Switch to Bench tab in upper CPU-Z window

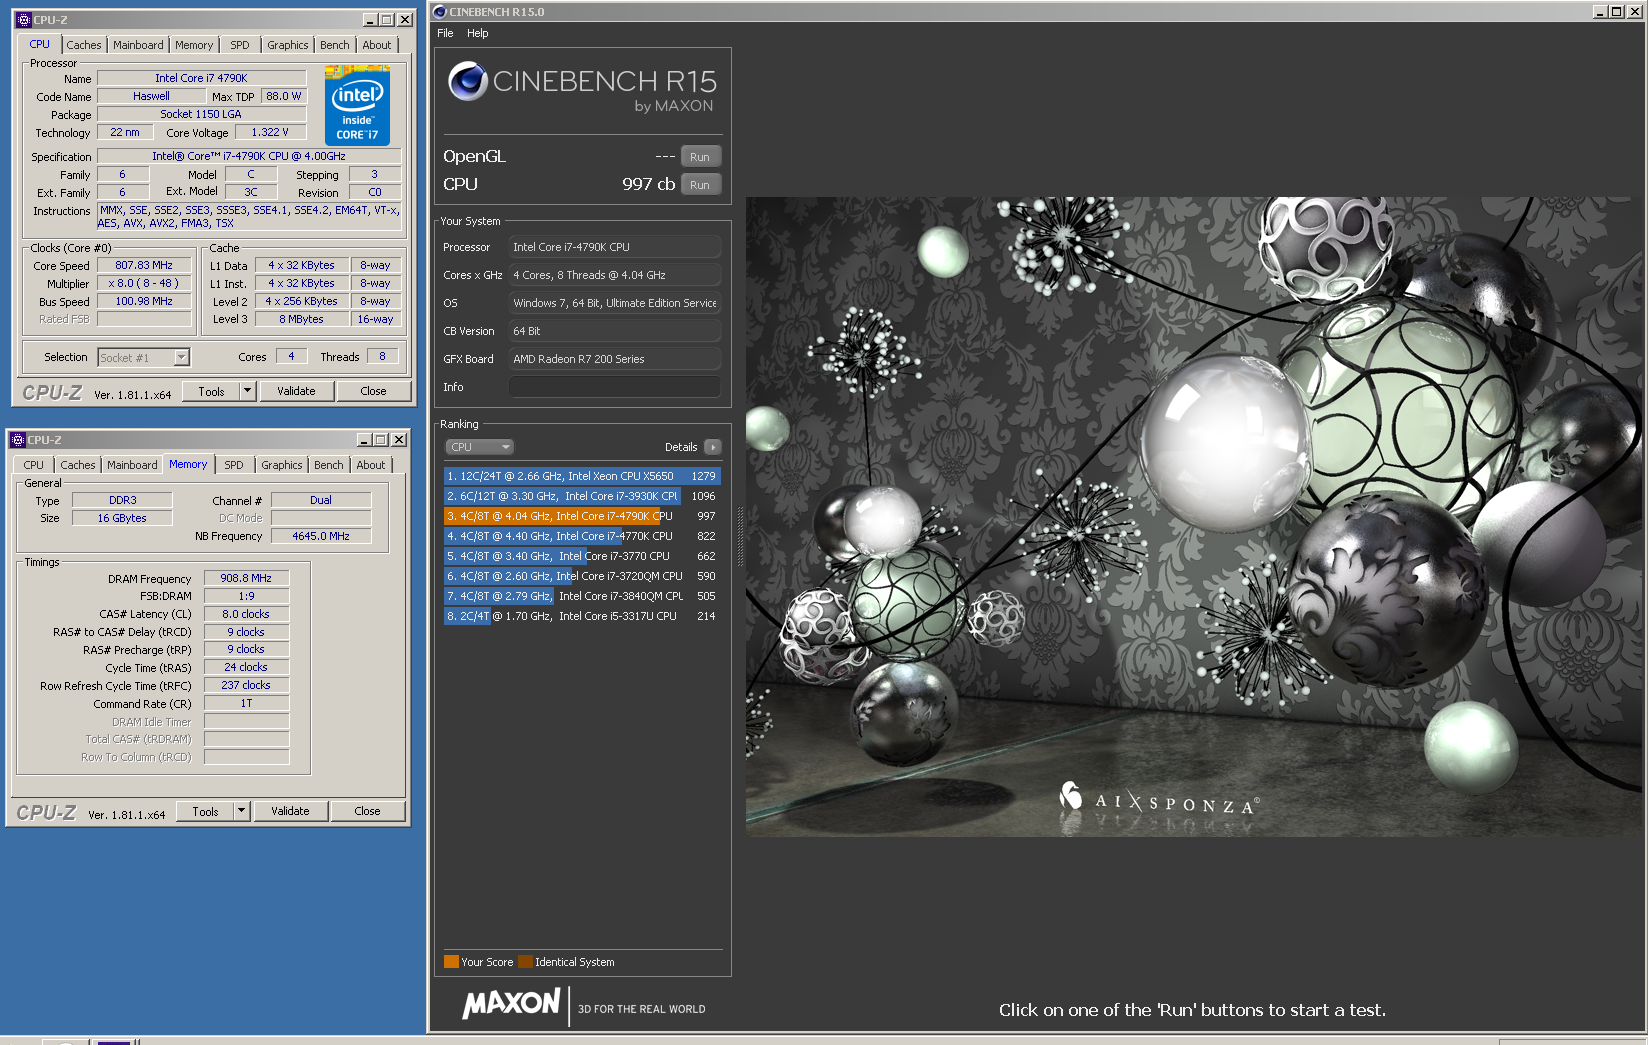coord(335,45)
